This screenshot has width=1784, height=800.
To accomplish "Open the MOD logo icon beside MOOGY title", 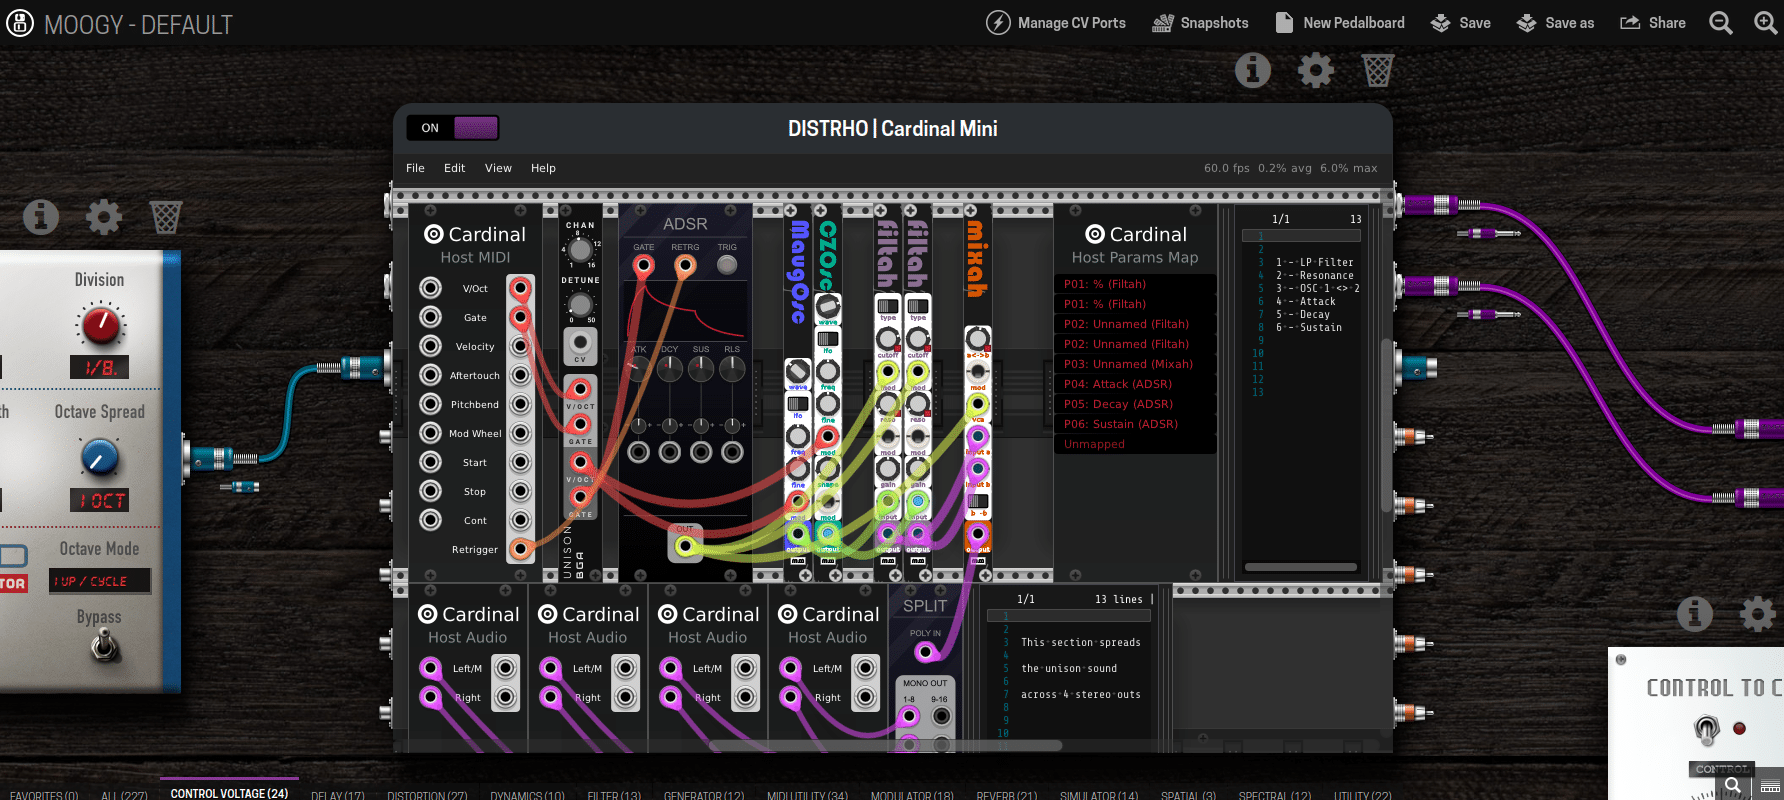I will tap(20, 23).
